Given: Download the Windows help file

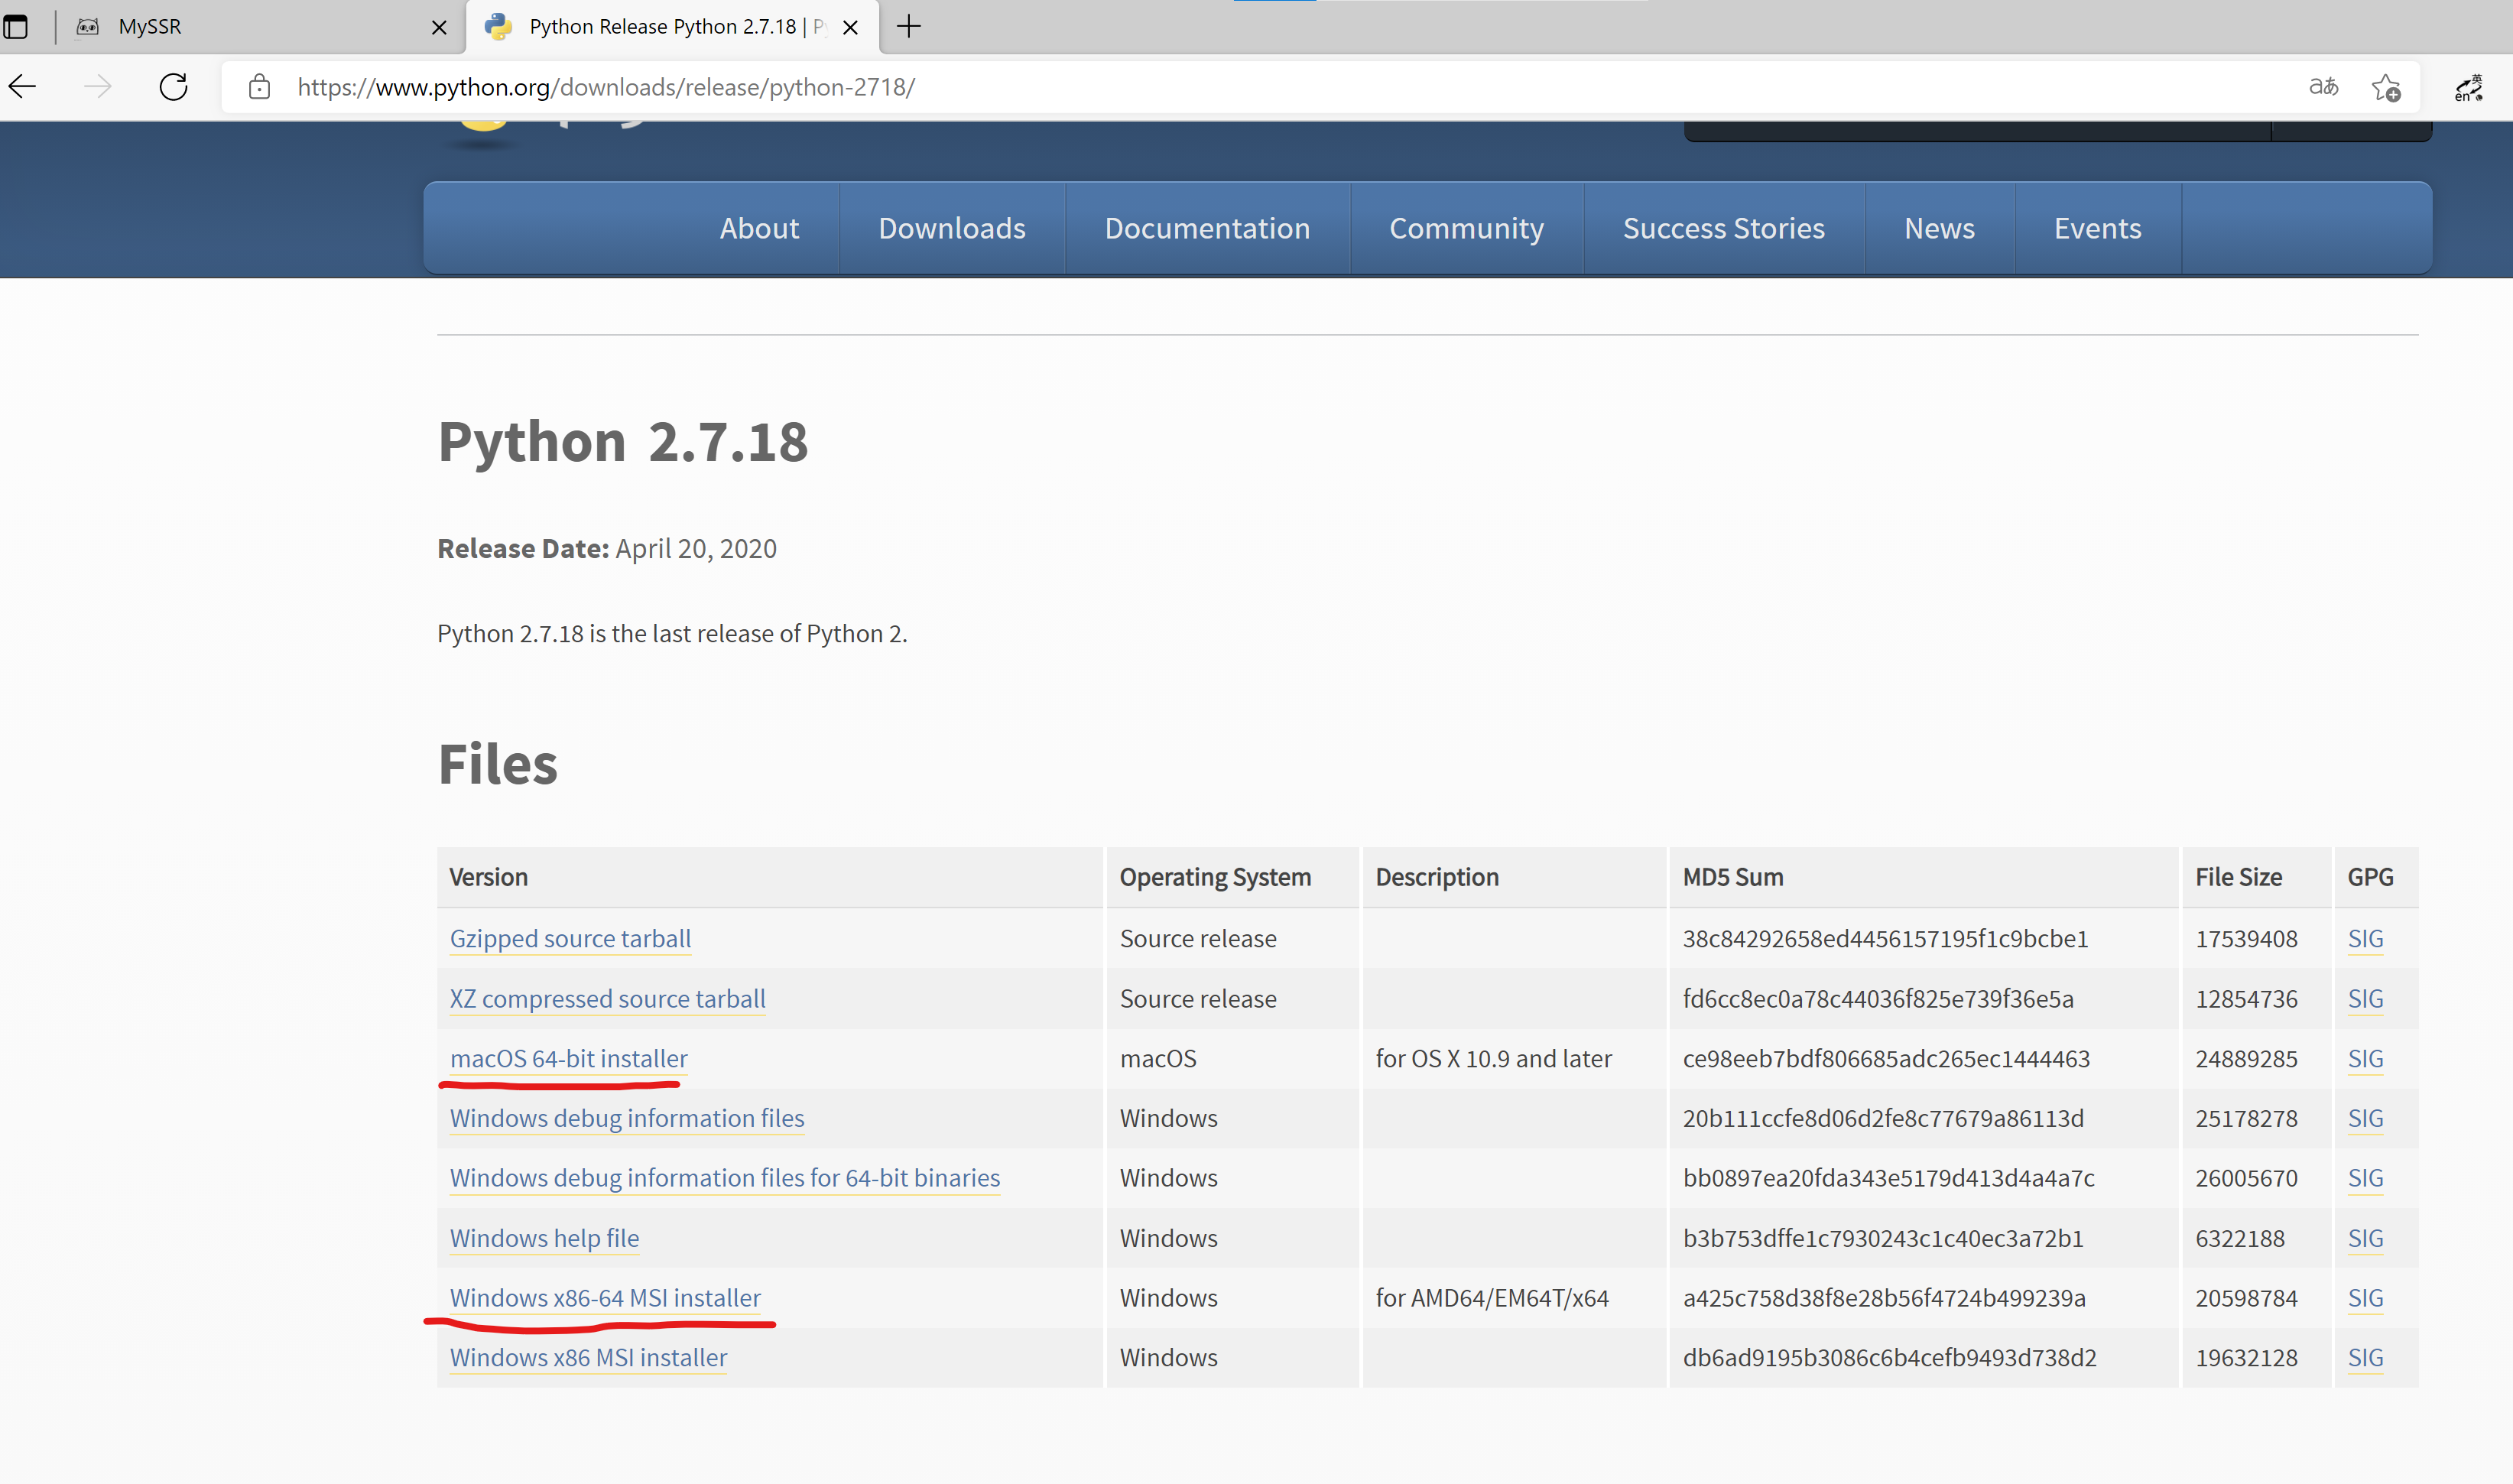Looking at the screenshot, I should [544, 1238].
